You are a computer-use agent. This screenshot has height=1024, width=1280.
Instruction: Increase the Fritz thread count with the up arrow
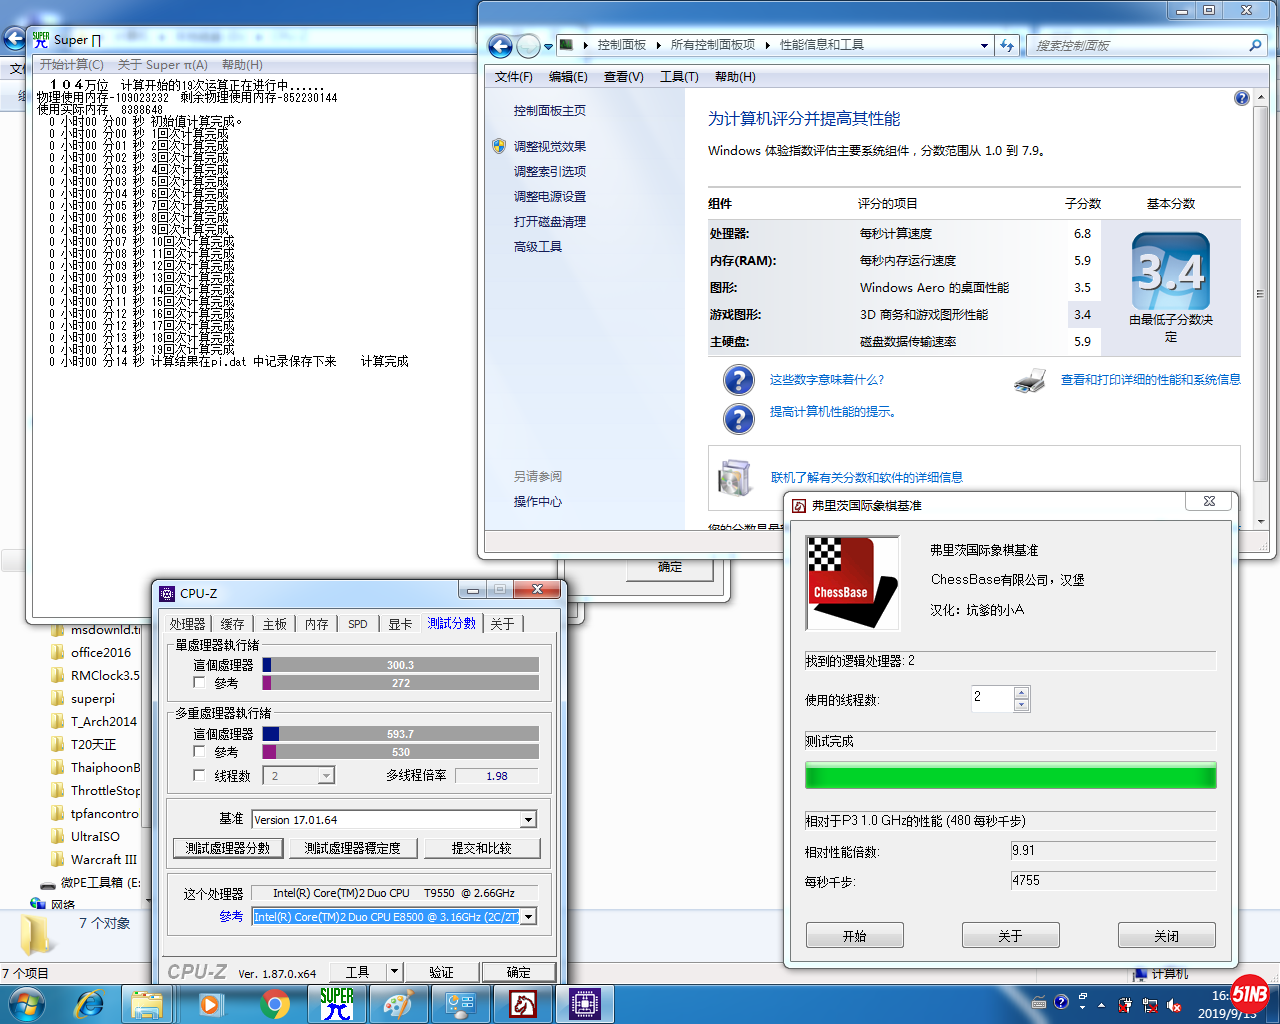1021,692
